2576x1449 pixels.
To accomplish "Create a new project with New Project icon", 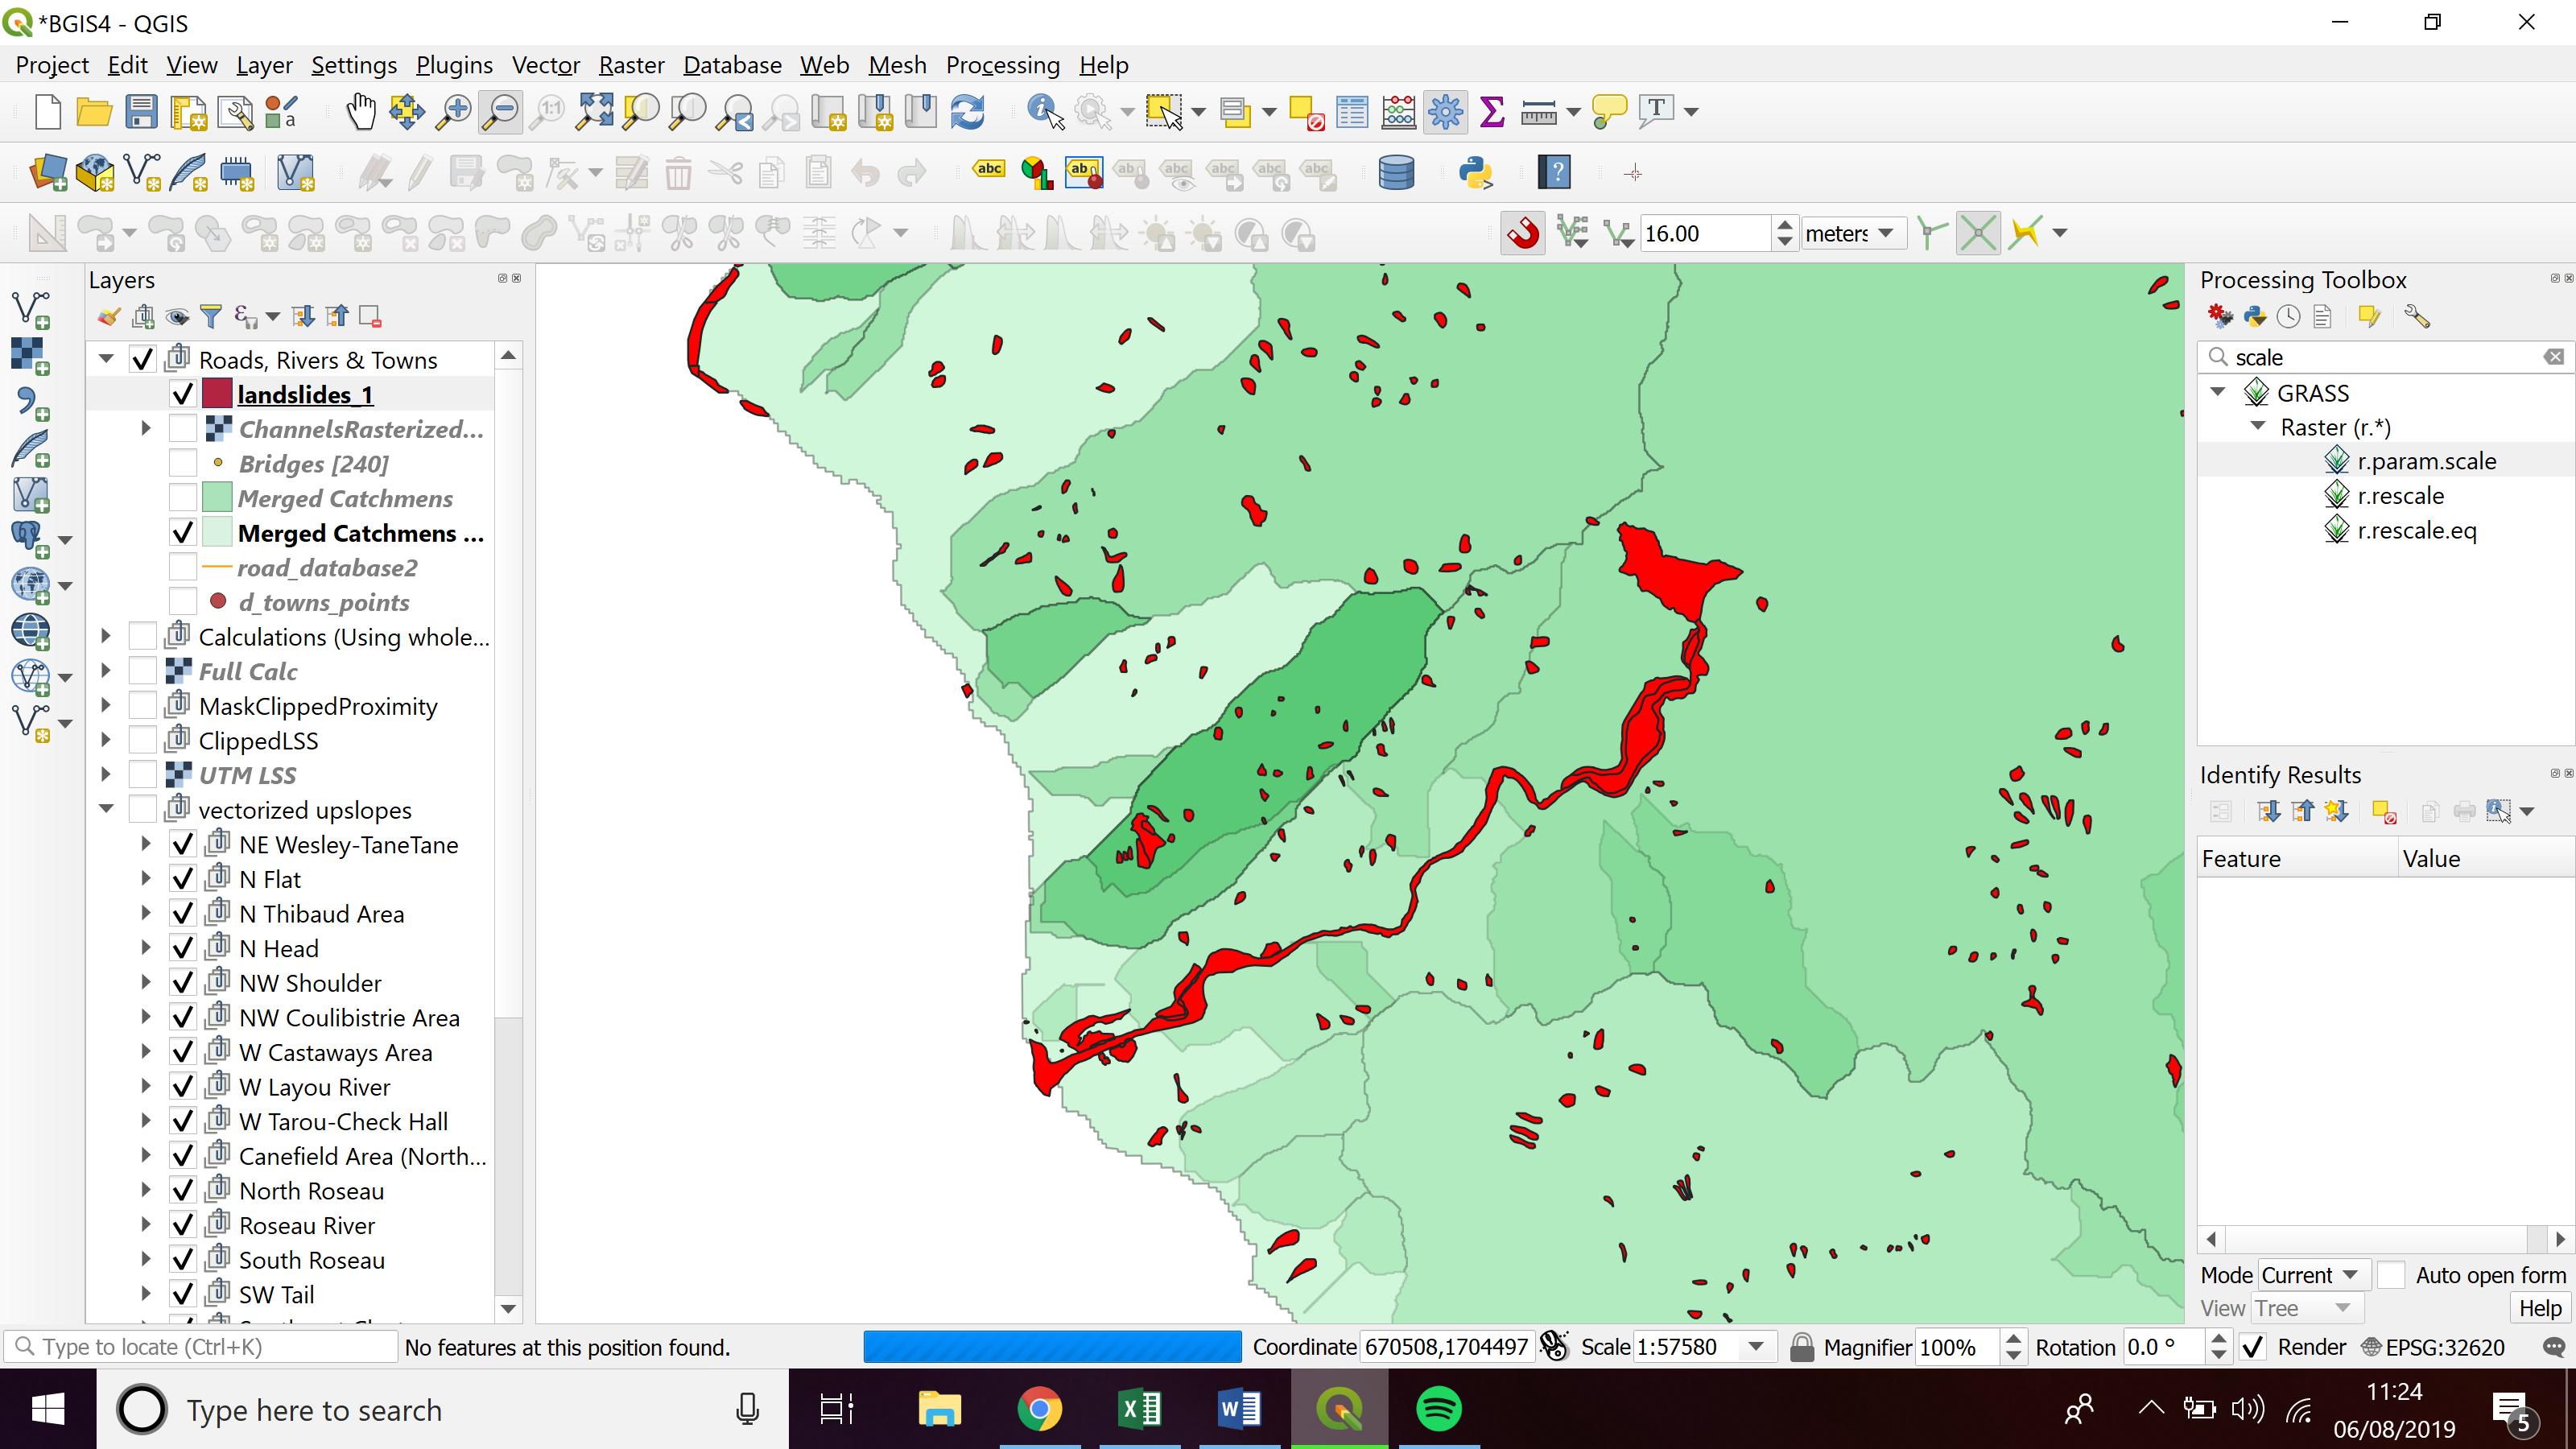I will [47, 111].
